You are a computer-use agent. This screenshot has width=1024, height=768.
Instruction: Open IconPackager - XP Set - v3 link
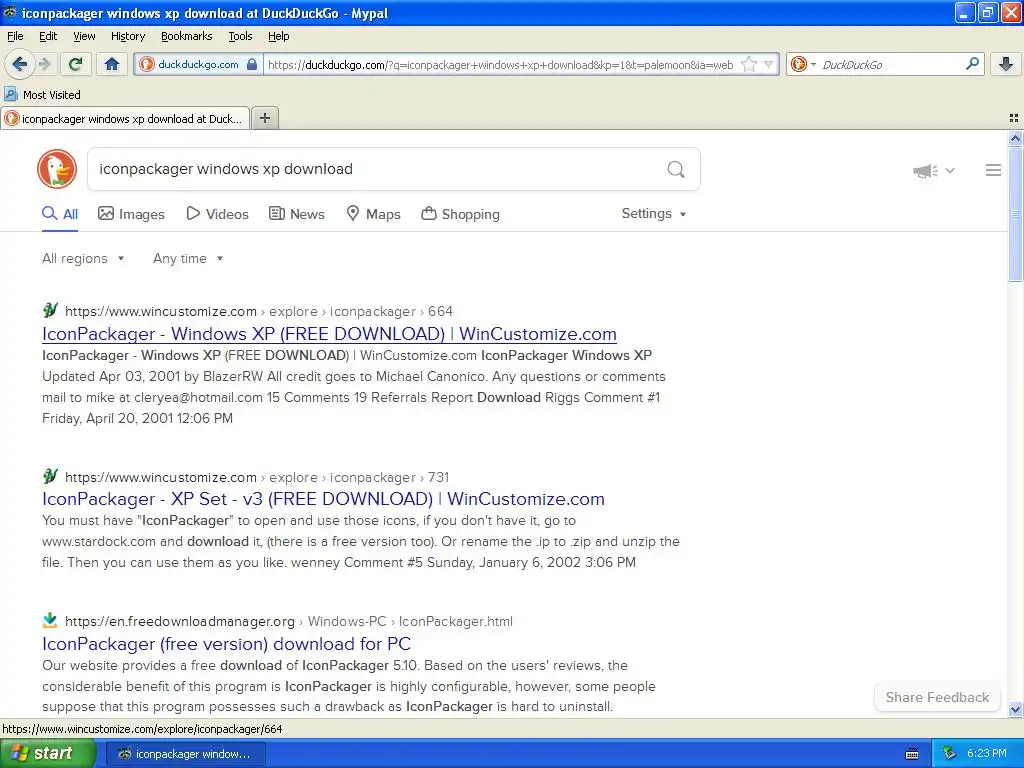323,499
